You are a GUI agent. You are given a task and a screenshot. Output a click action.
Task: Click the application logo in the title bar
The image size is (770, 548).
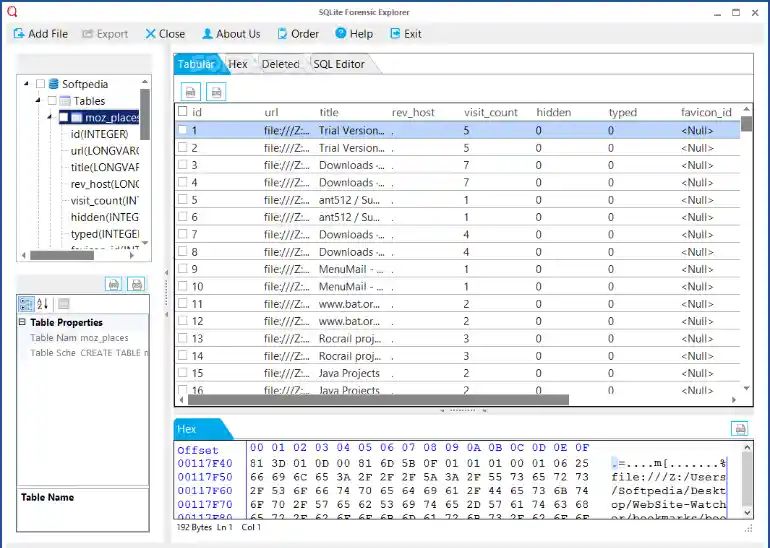(x=12, y=11)
